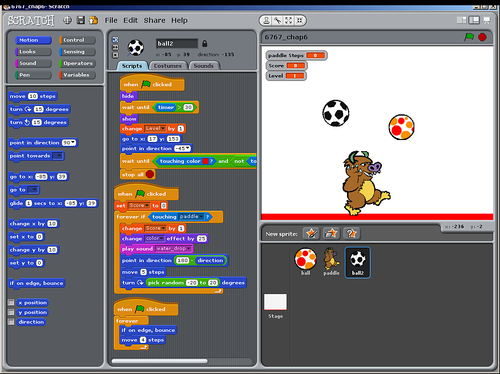Viewport: 500px width, 374px height.
Task: Set rotation style to left-right flip
Action: tap(115, 47)
